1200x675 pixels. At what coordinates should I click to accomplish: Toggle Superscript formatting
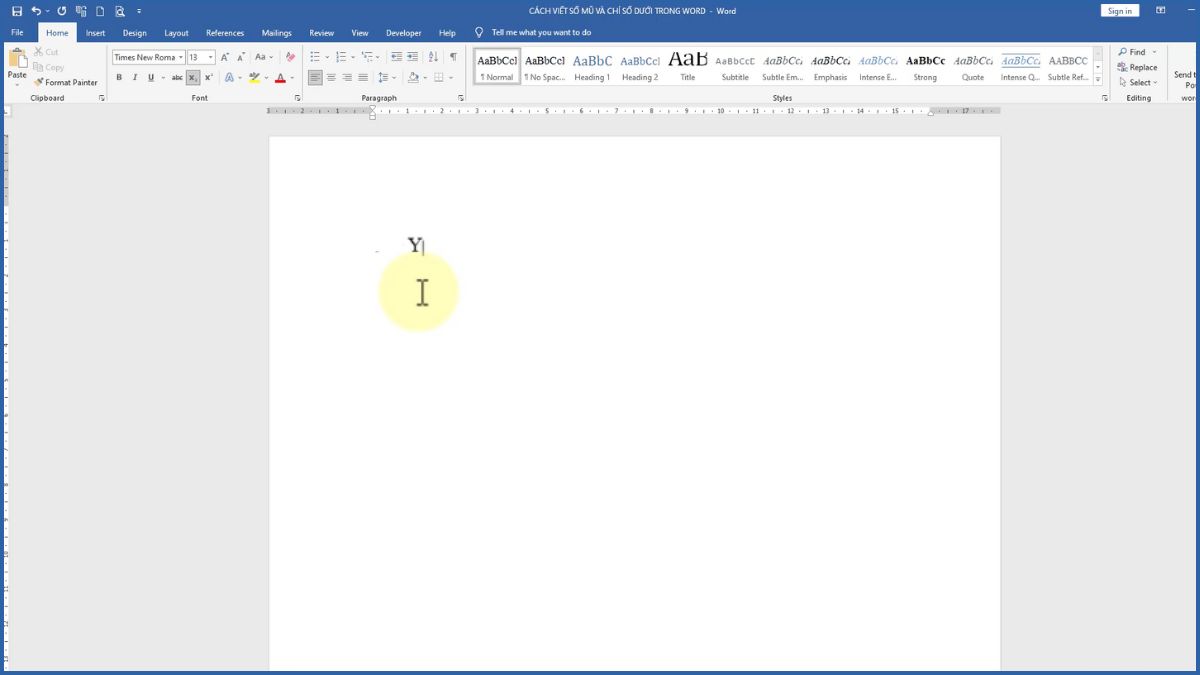(208, 77)
